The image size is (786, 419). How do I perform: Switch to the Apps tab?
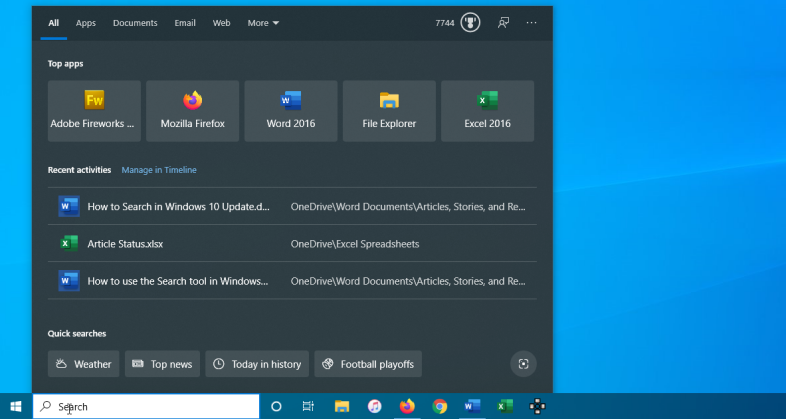click(86, 23)
